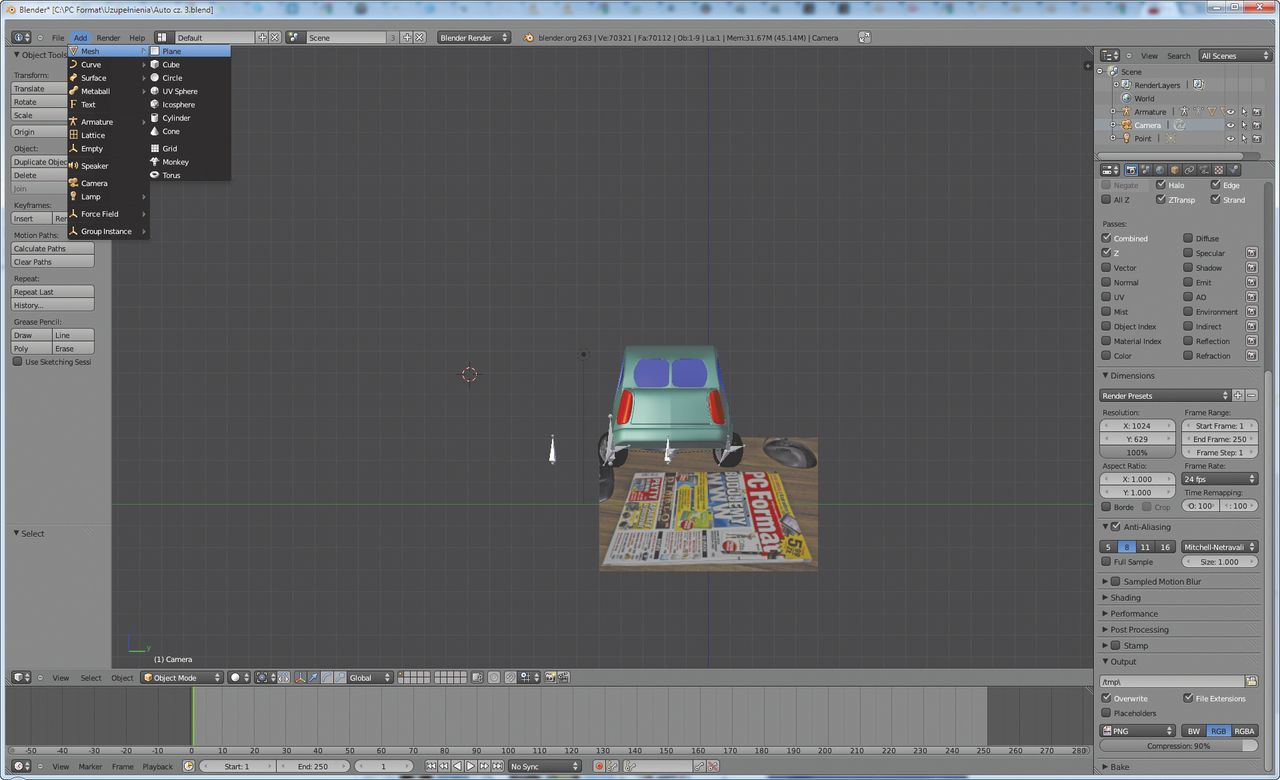Screen dimensions: 1280x780
Task: Open the Curve submenu in Add menu
Action: [108, 64]
